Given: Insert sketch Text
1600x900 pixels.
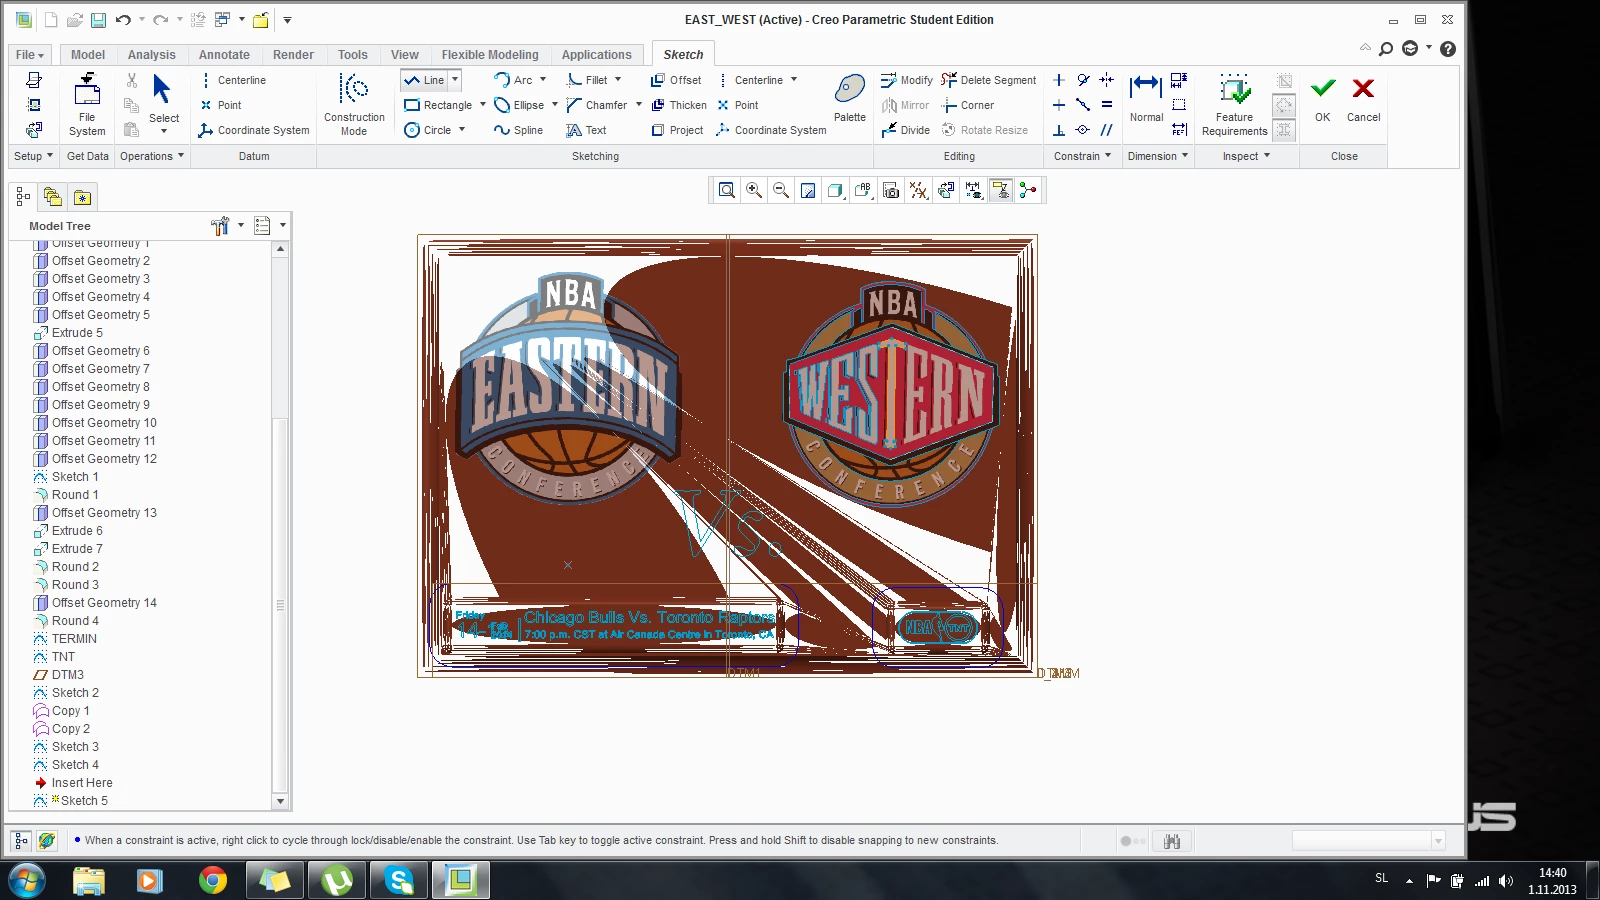Looking at the screenshot, I should coord(586,130).
